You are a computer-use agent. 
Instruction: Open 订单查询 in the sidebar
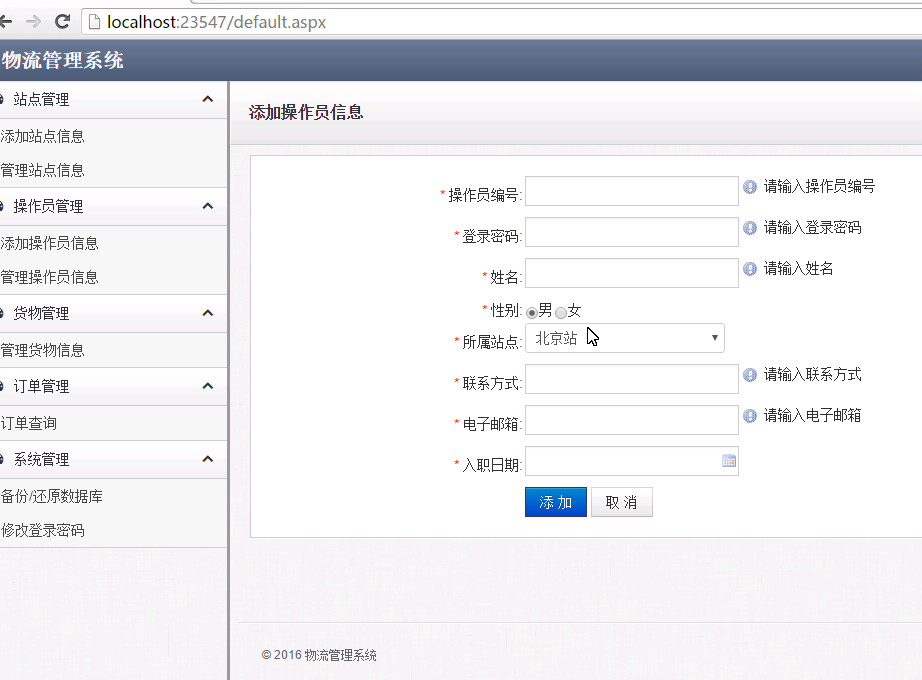[29, 424]
